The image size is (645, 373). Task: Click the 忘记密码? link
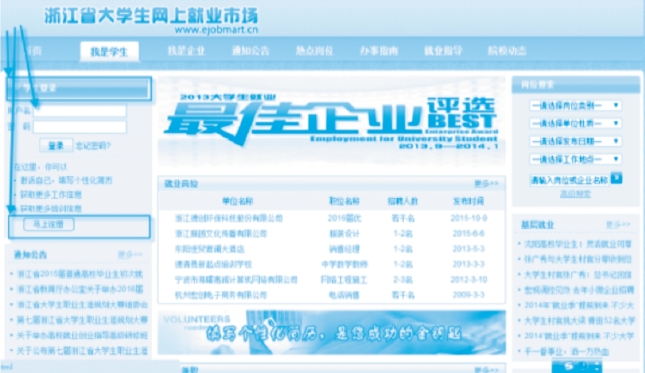click(93, 146)
